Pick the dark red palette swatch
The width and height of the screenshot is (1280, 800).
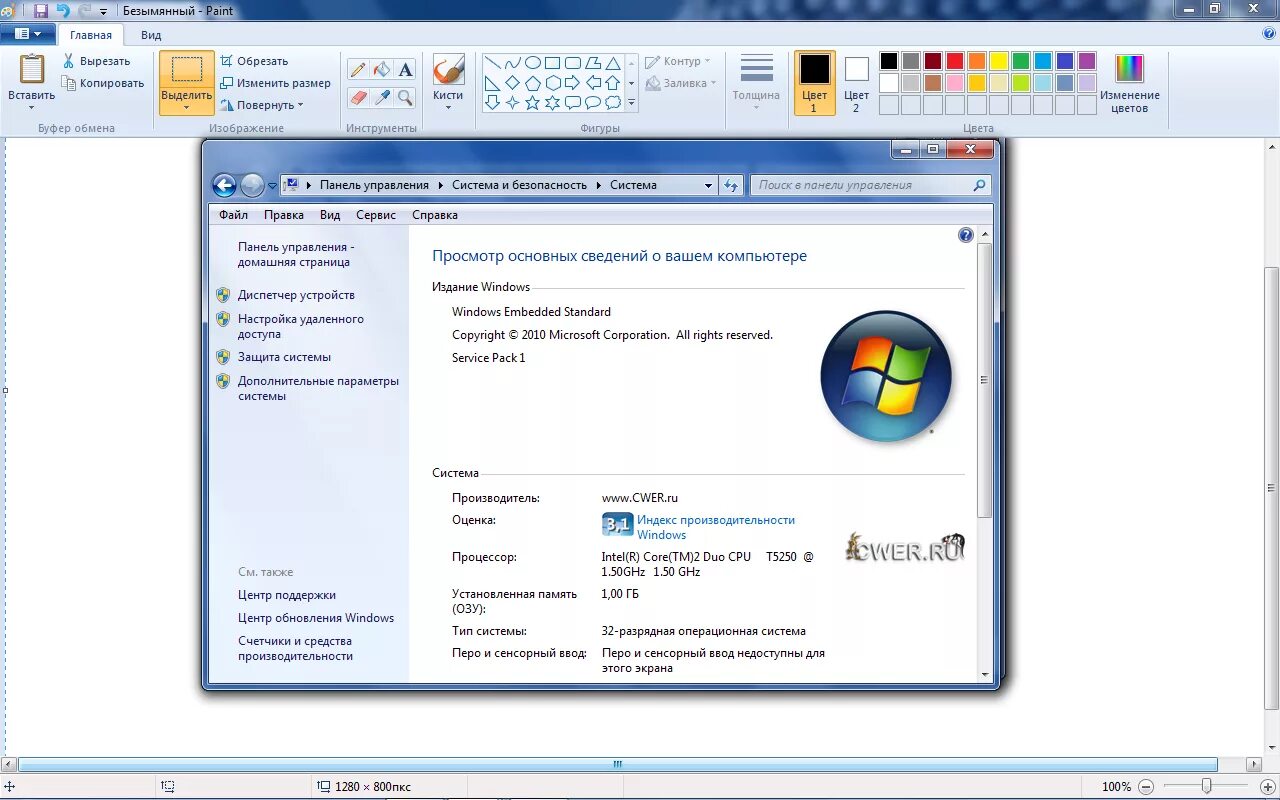pyautogui.click(x=933, y=61)
